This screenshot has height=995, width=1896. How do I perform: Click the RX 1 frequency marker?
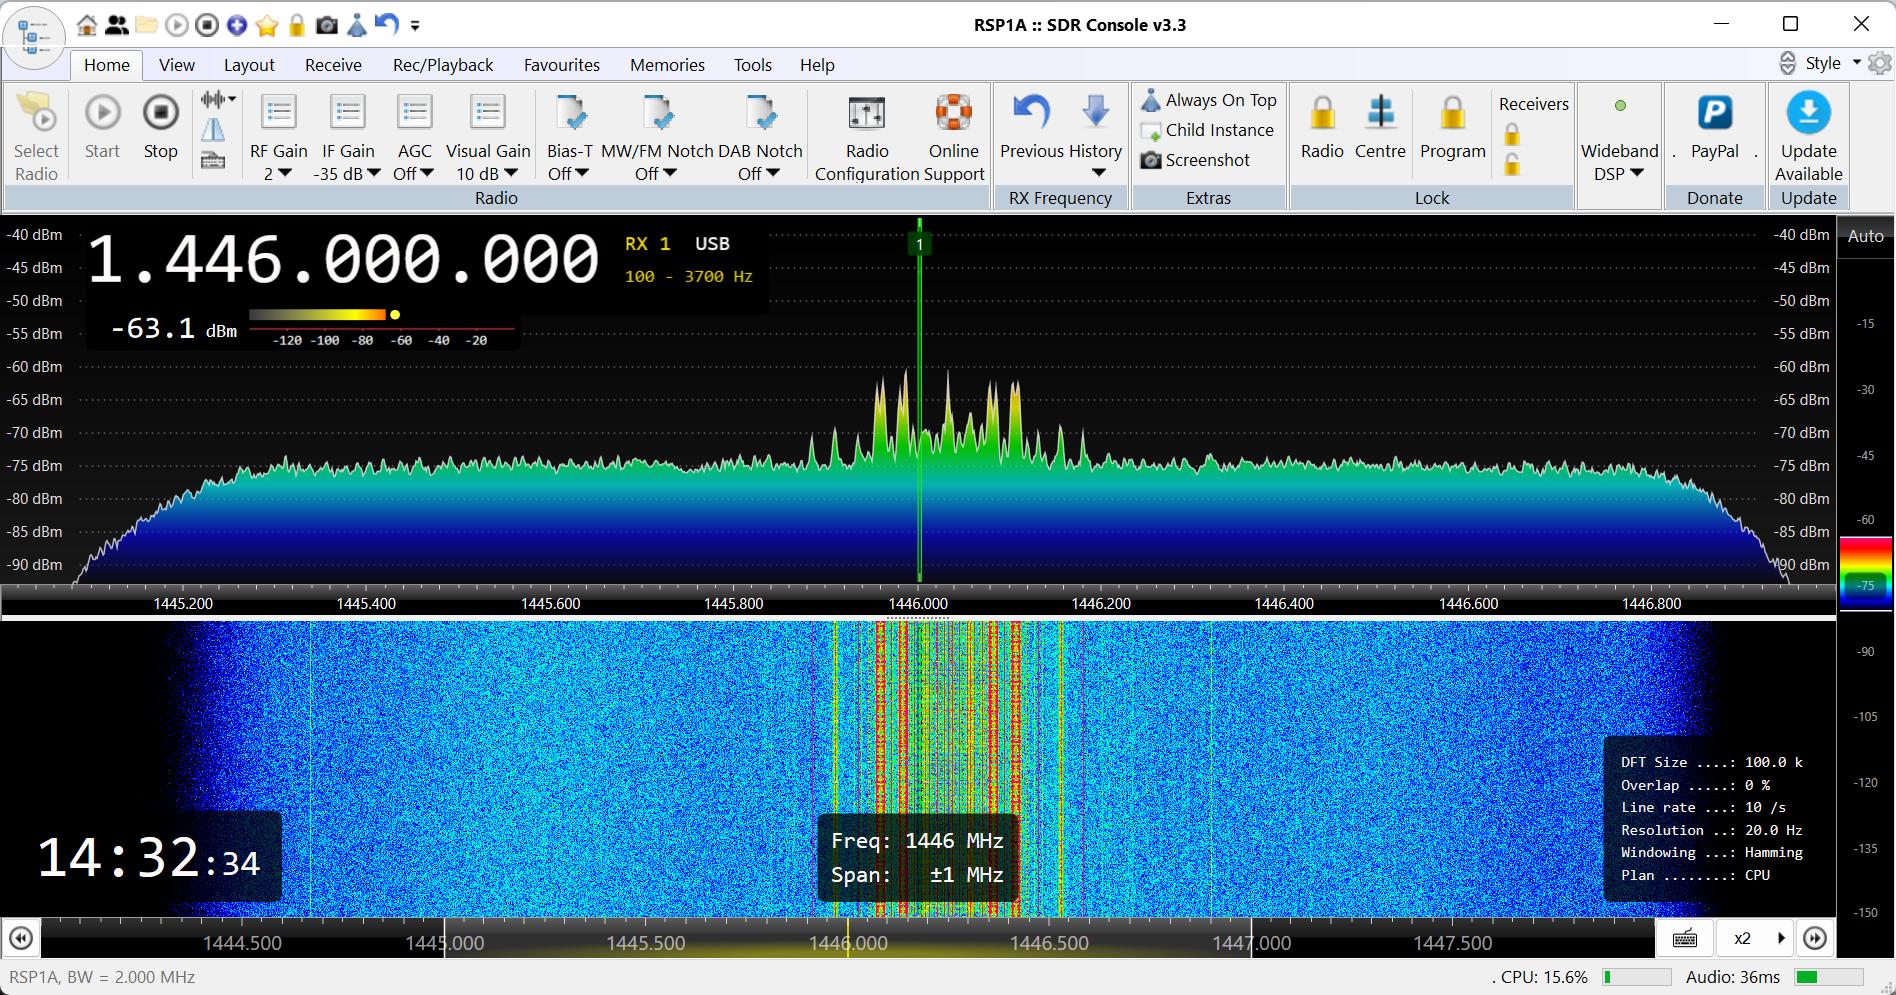click(919, 244)
